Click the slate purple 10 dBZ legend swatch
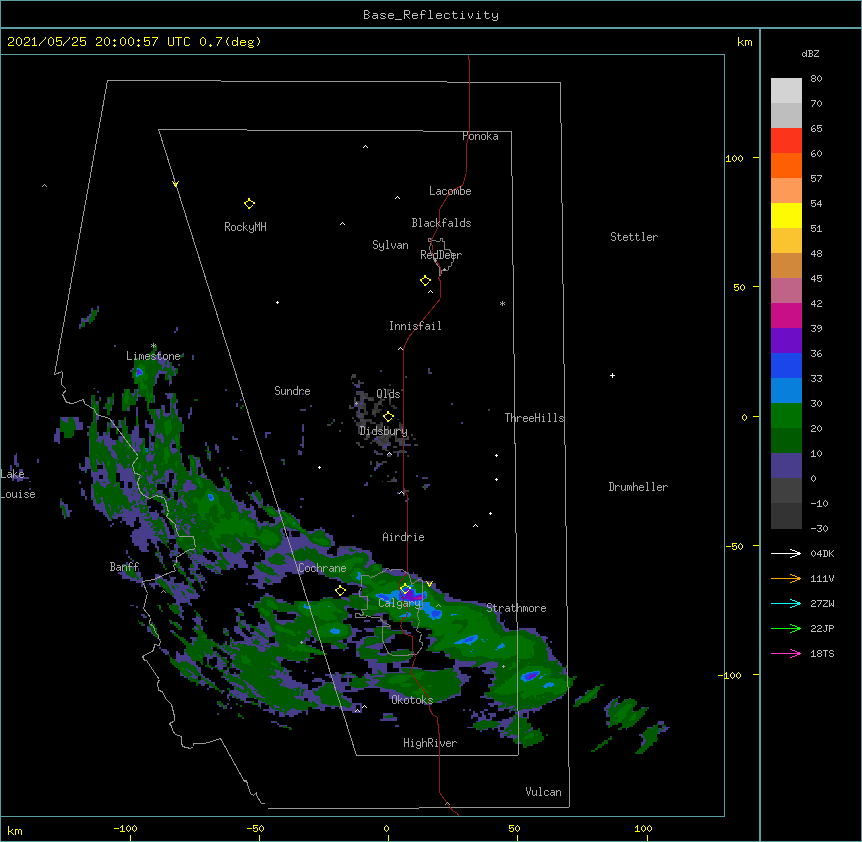 pos(786,466)
